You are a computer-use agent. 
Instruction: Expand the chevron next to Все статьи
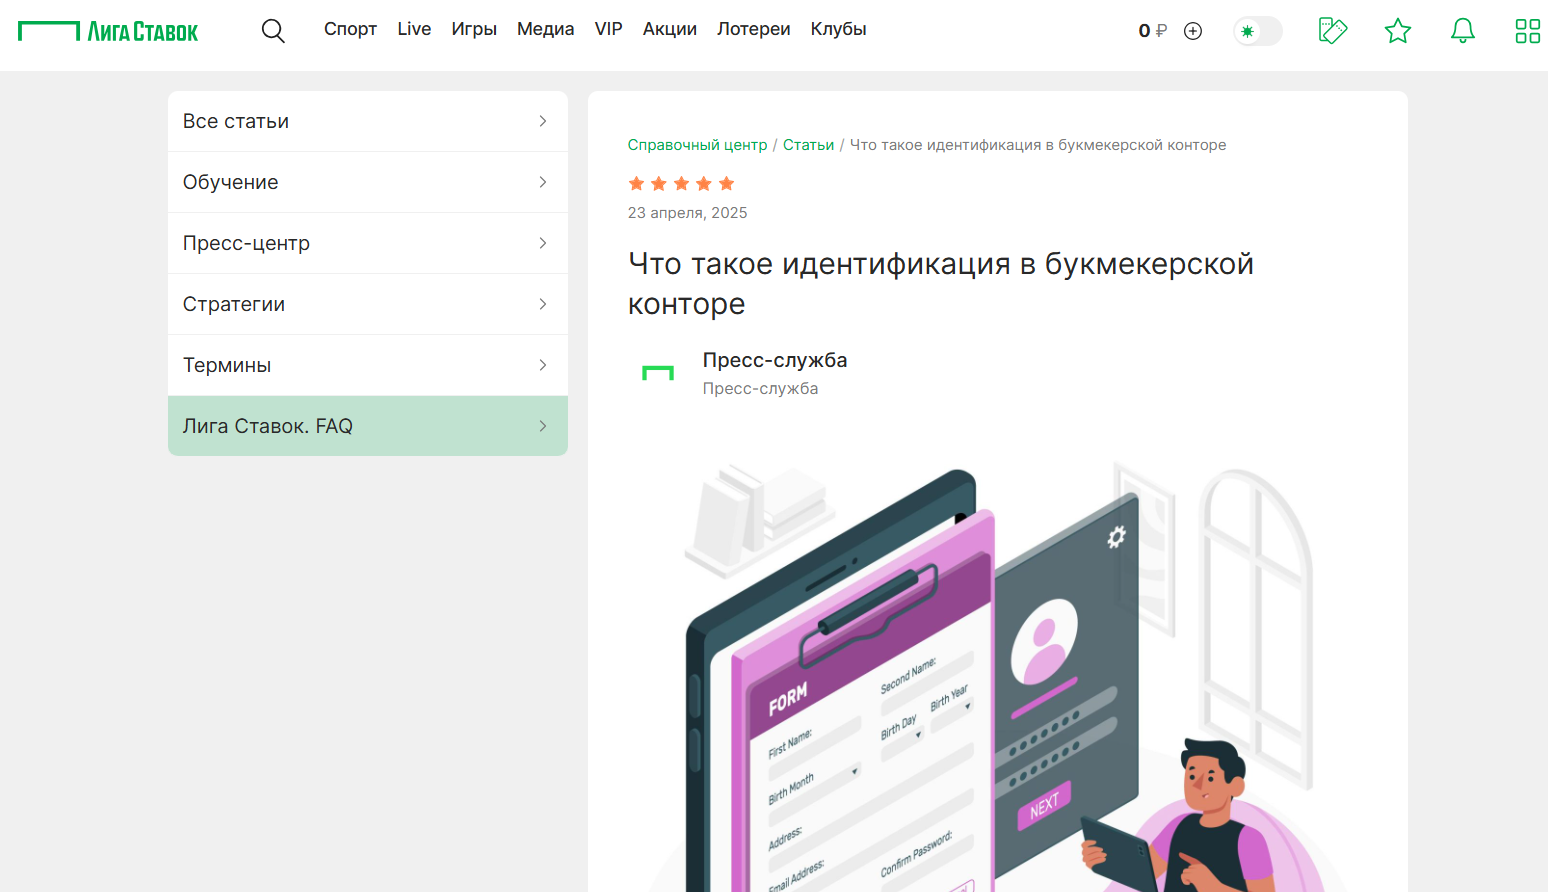pos(543,121)
